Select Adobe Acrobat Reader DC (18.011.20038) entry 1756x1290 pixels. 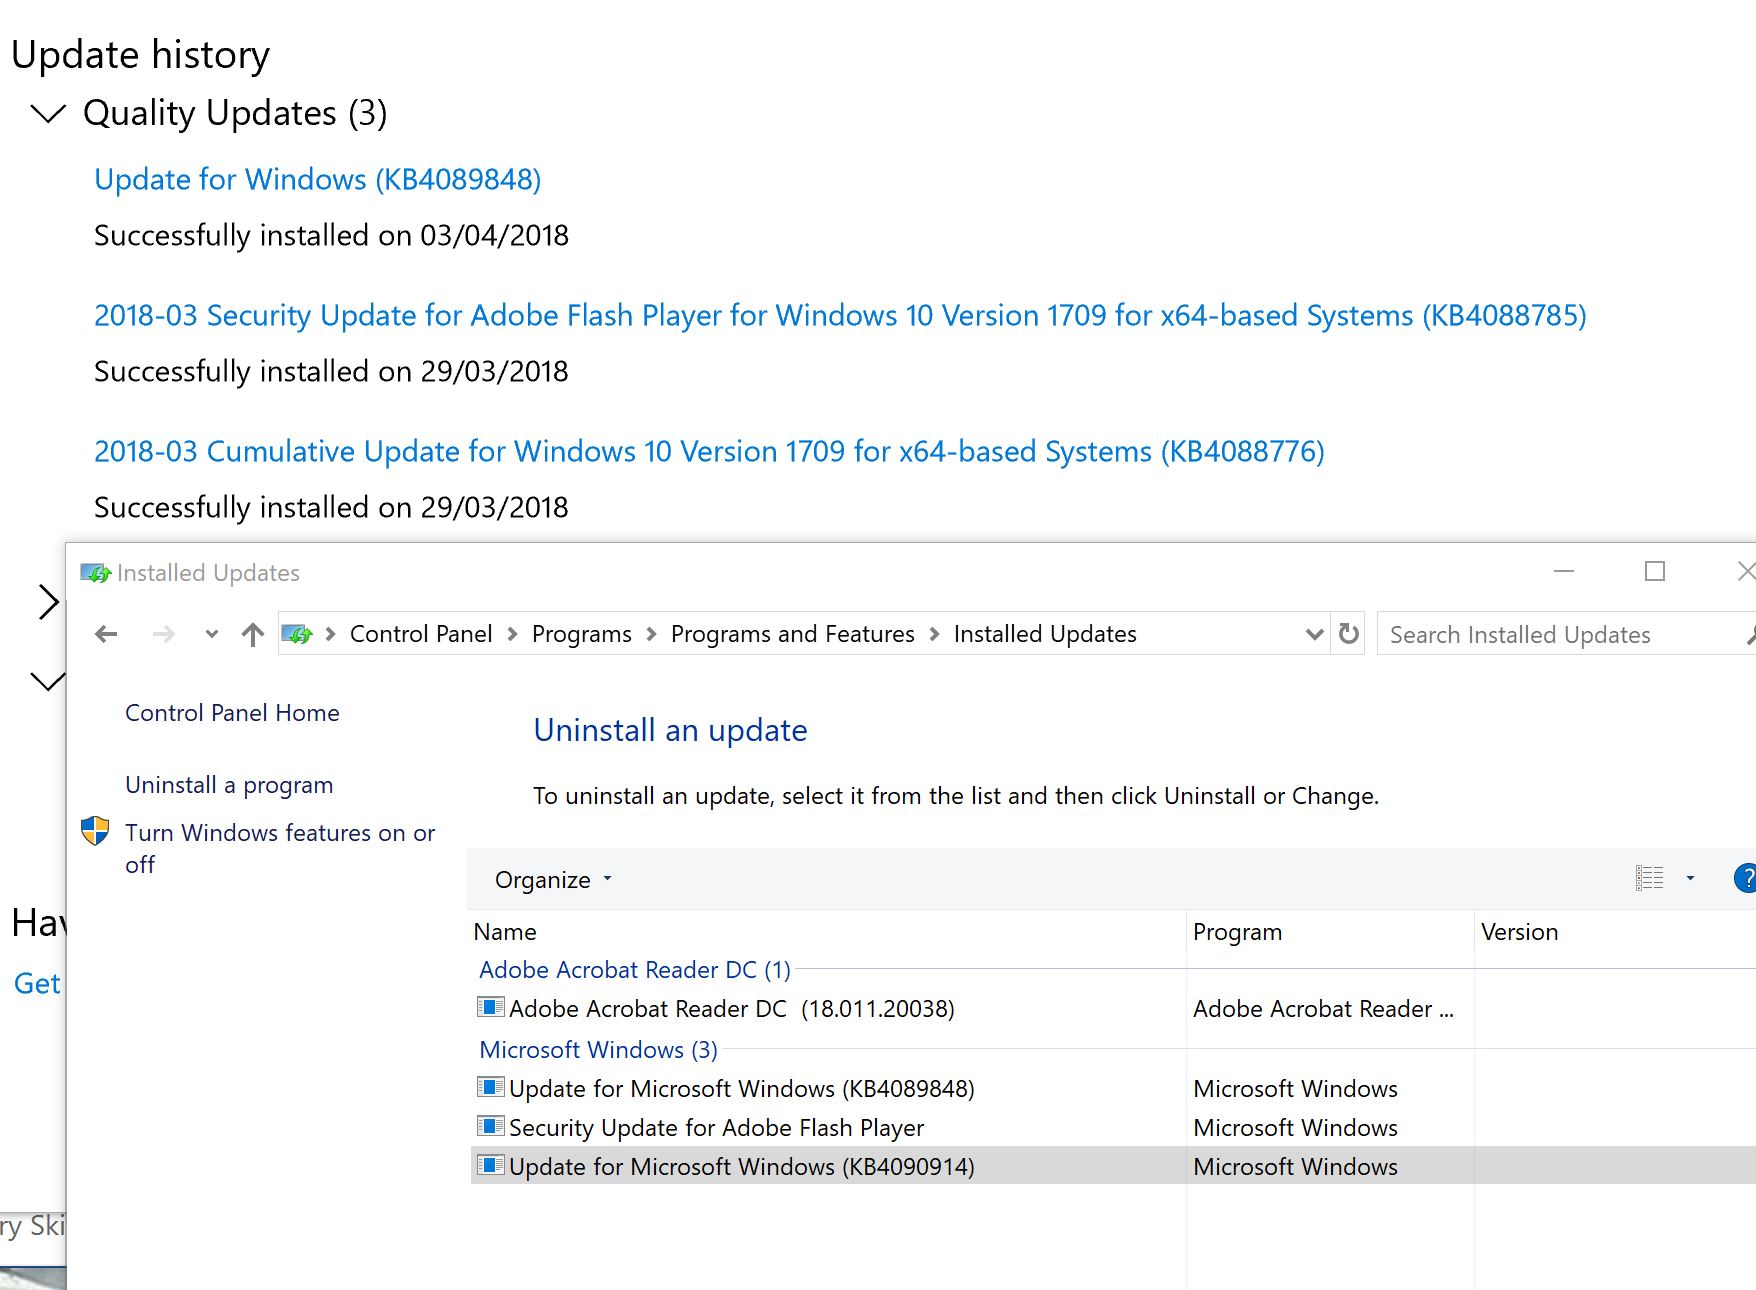tap(731, 1009)
